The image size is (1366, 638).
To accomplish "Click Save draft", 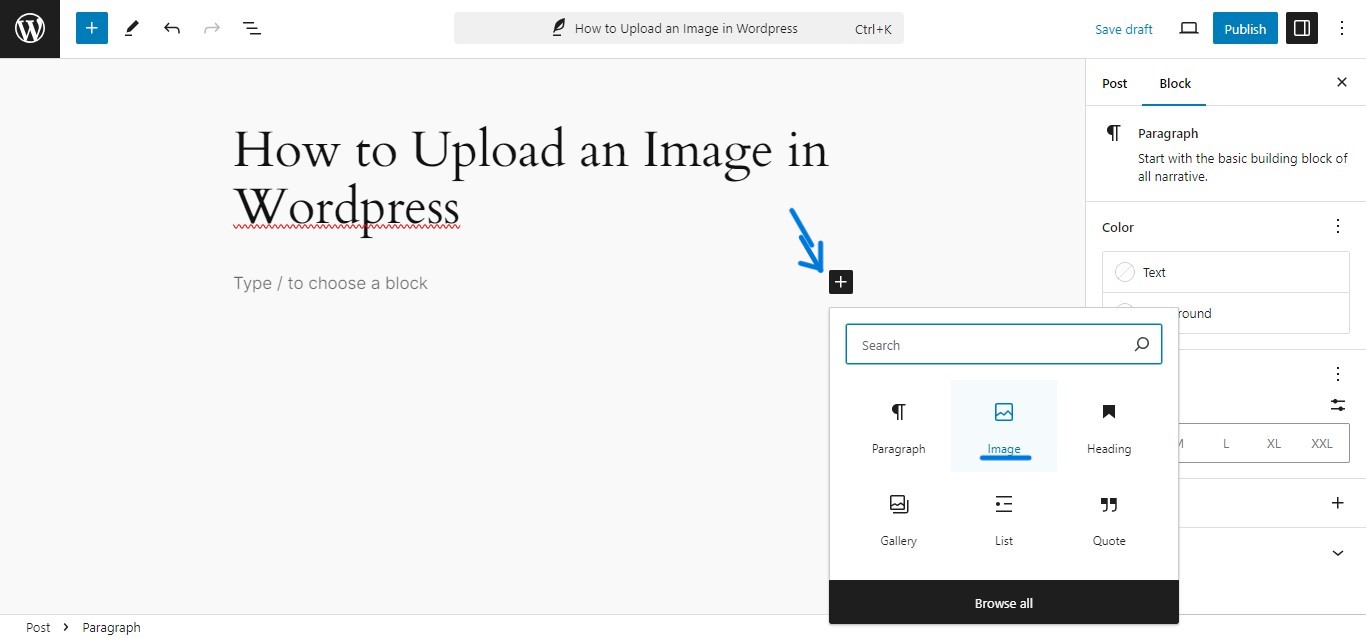I will pos(1124,29).
